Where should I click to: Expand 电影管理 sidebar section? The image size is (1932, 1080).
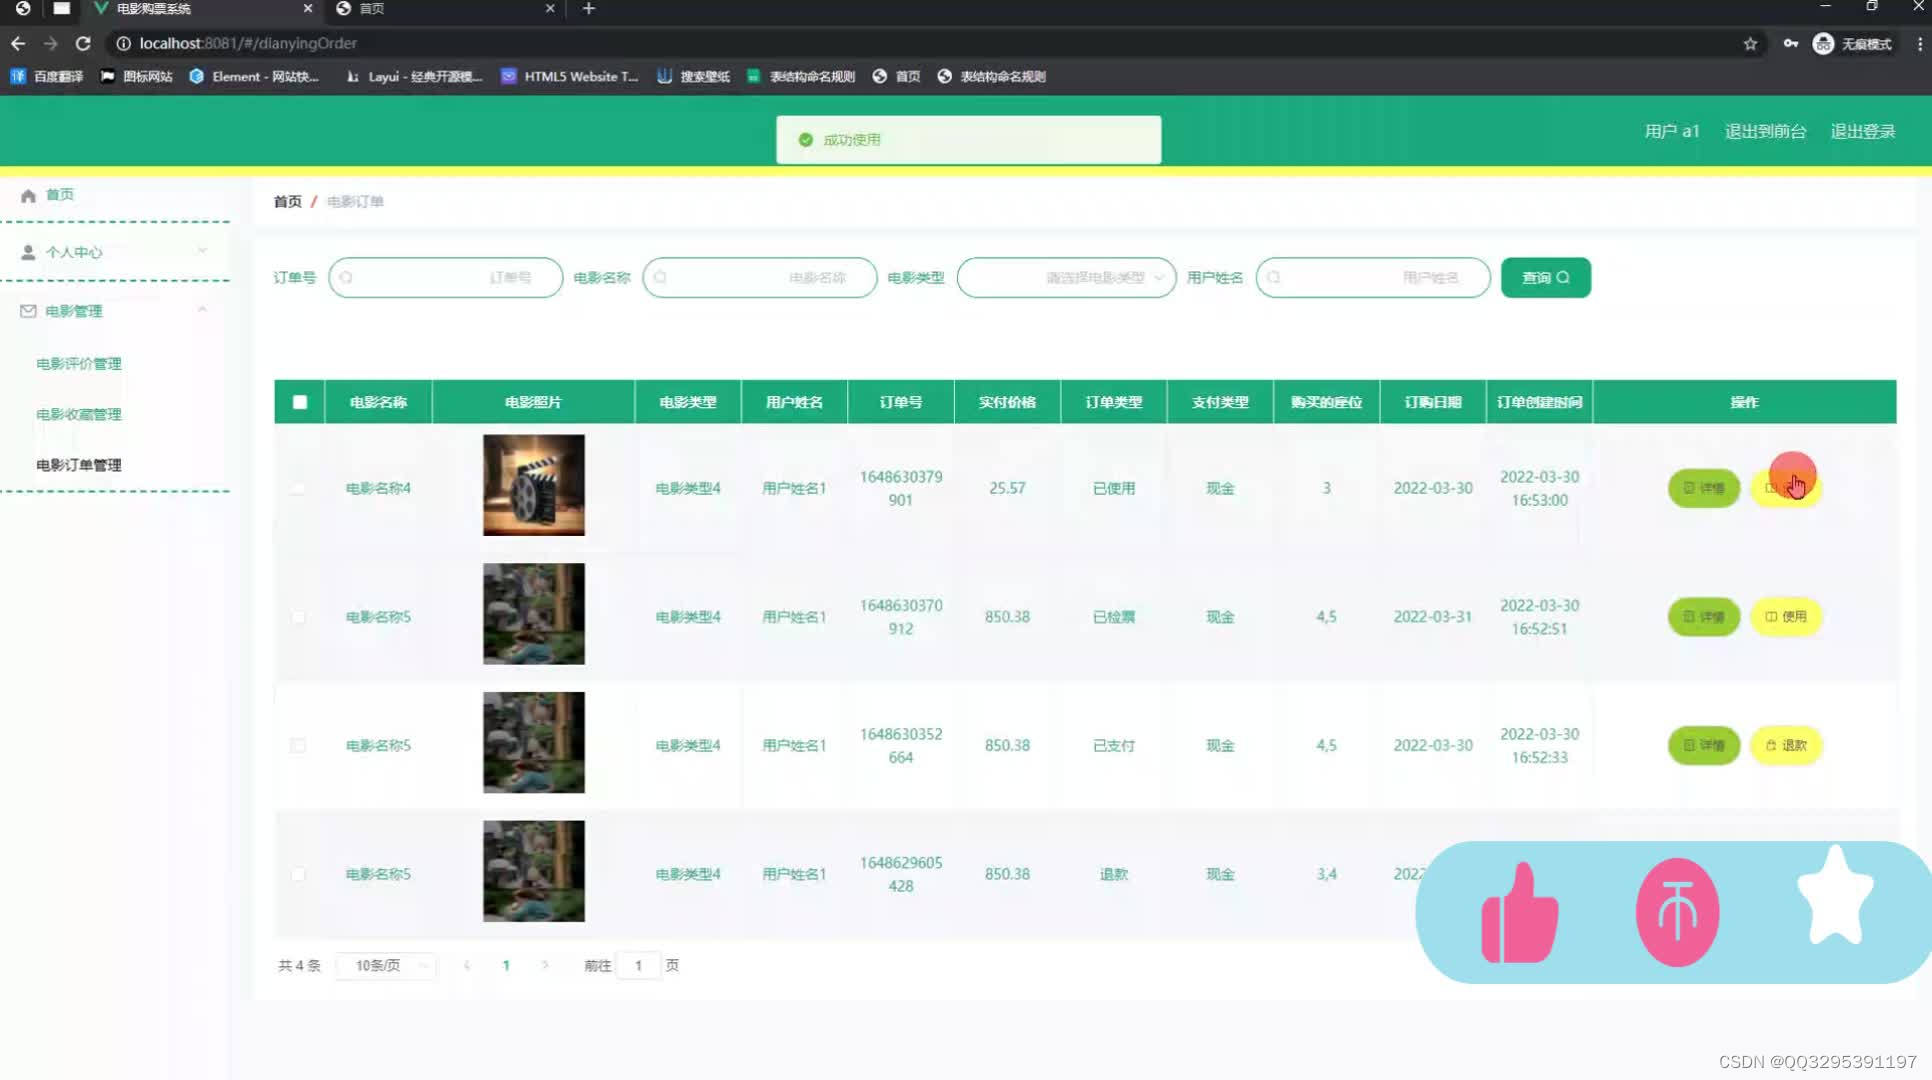[x=113, y=309]
